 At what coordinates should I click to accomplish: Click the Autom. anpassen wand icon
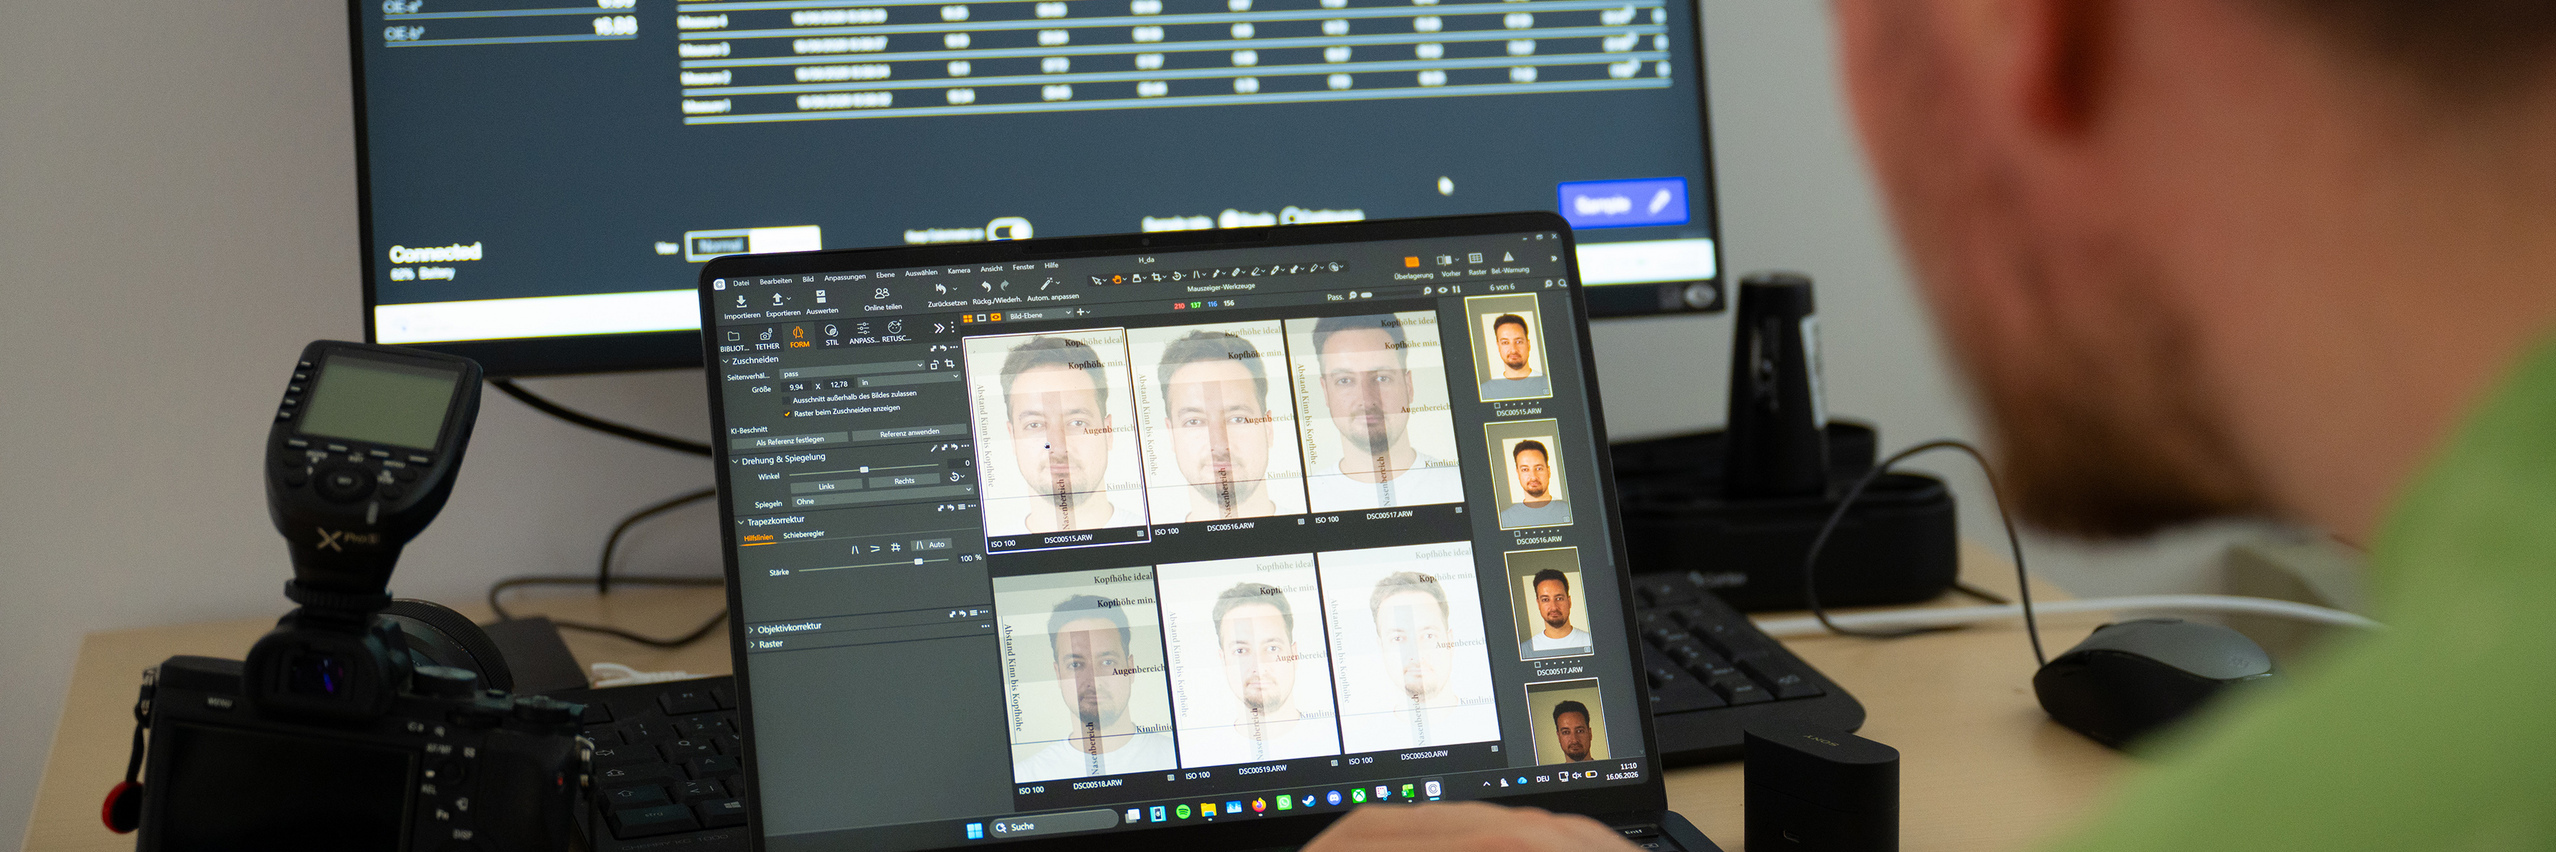1046,283
